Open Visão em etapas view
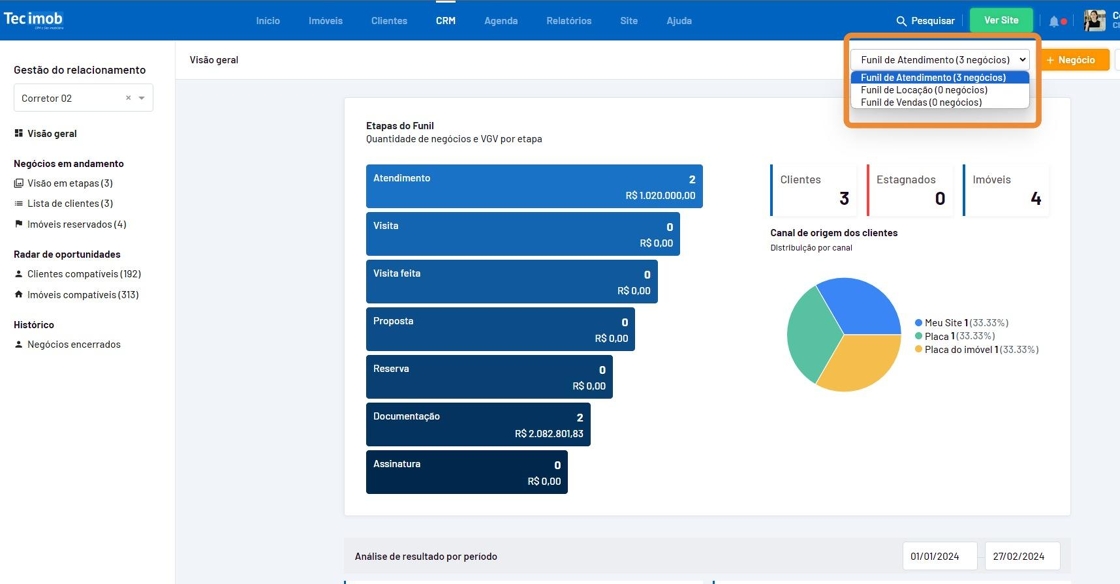Screen dimensions: 1120x584 pyautogui.click(x=69, y=183)
